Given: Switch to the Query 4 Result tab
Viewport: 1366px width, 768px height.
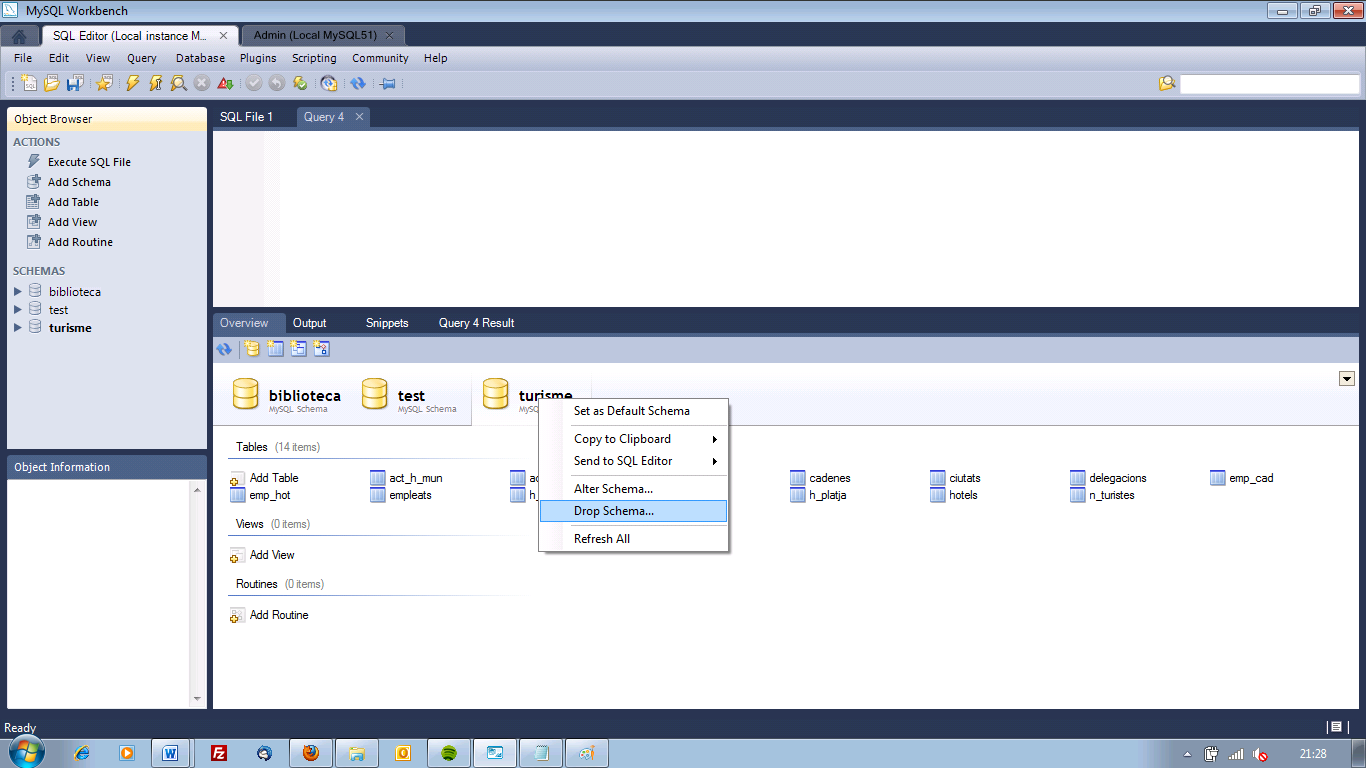Looking at the screenshot, I should coord(476,323).
